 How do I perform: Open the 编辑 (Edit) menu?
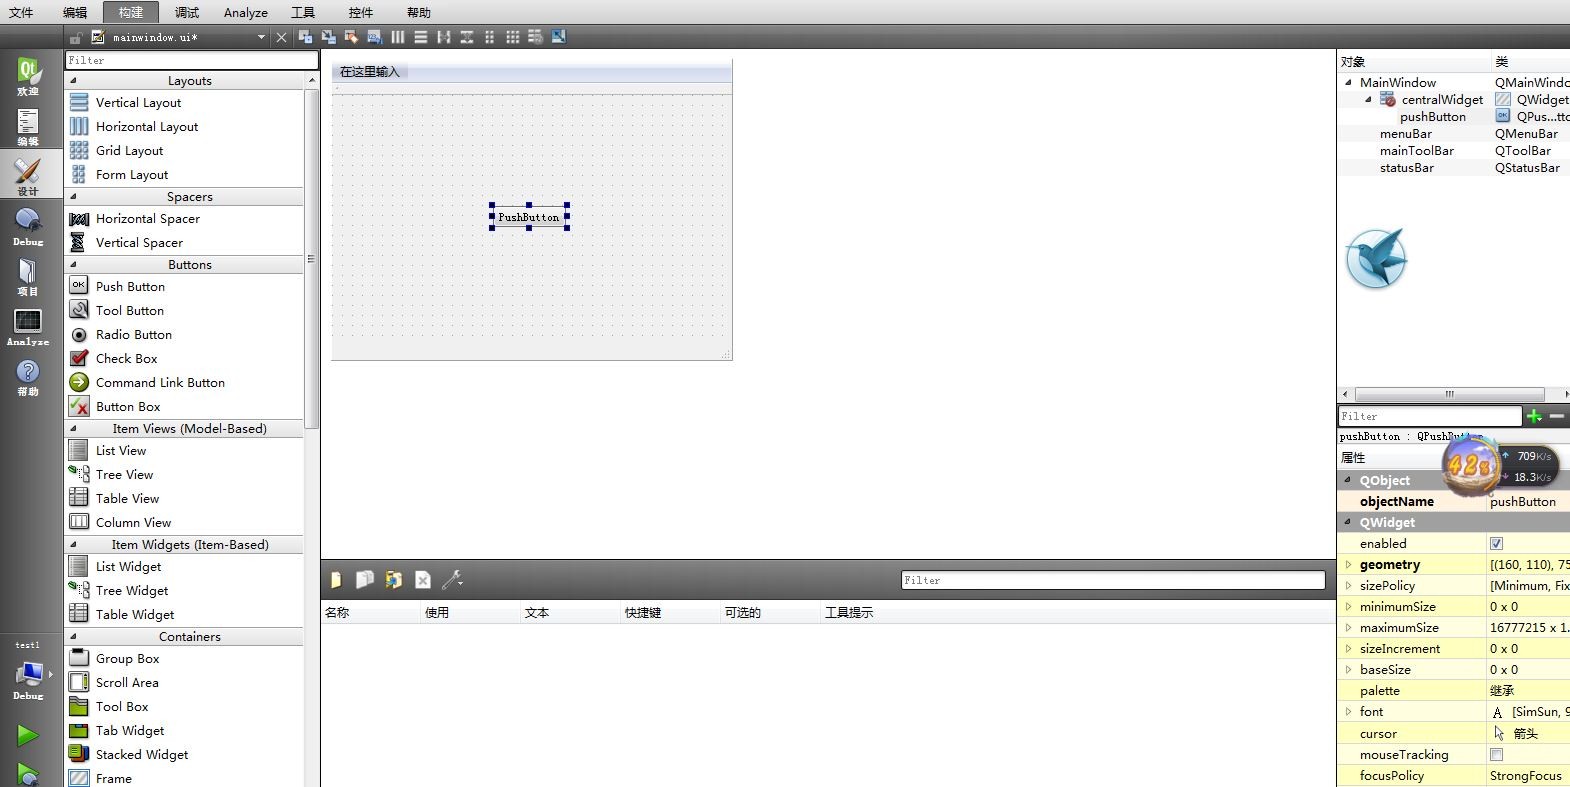[75, 12]
